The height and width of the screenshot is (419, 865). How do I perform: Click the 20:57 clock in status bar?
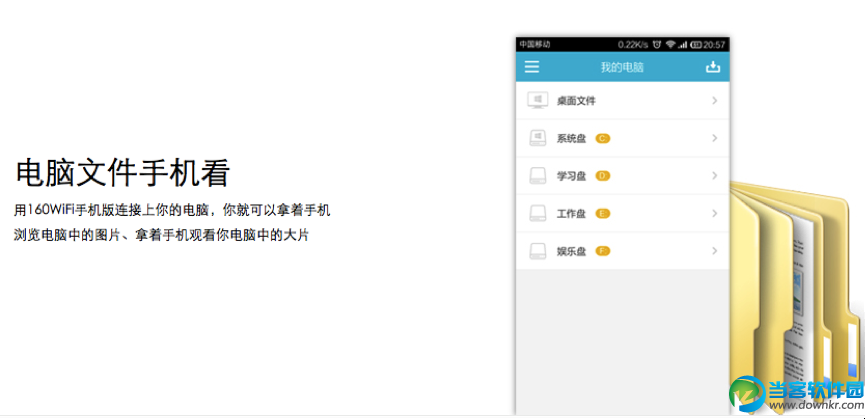[x=714, y=45]
